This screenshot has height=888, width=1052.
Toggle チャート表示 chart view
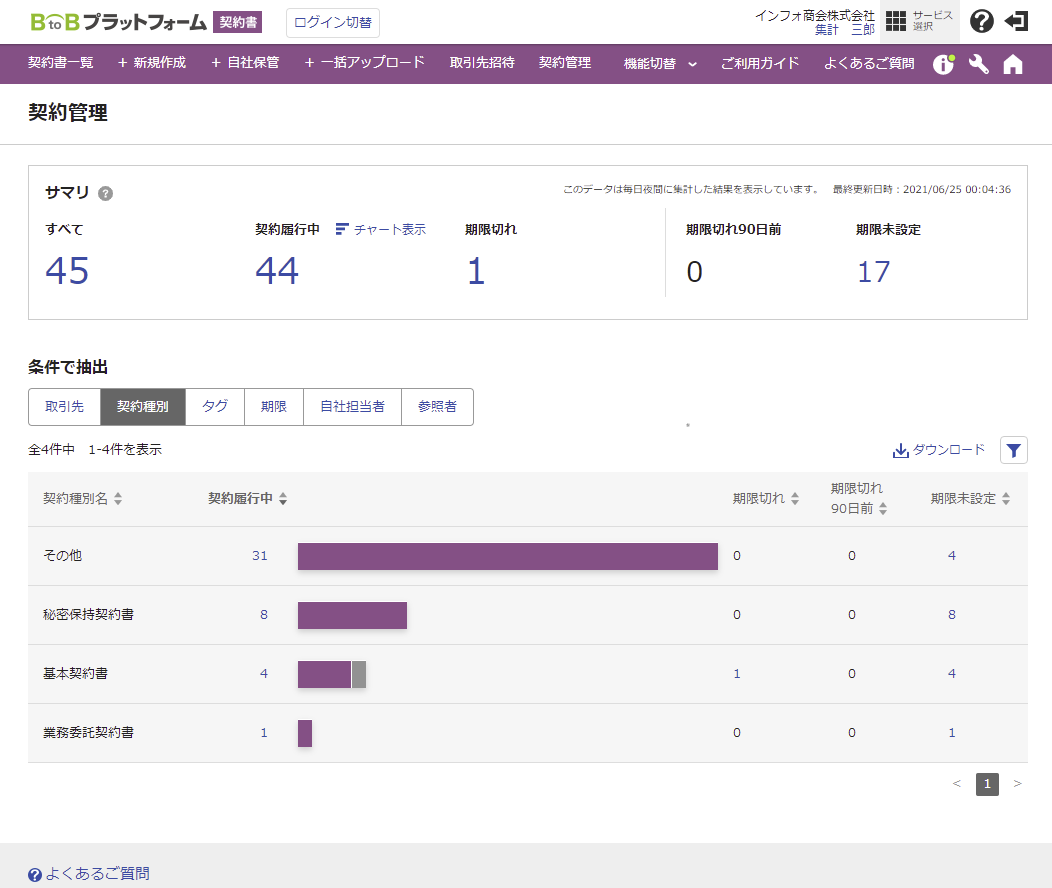(380, 229)
